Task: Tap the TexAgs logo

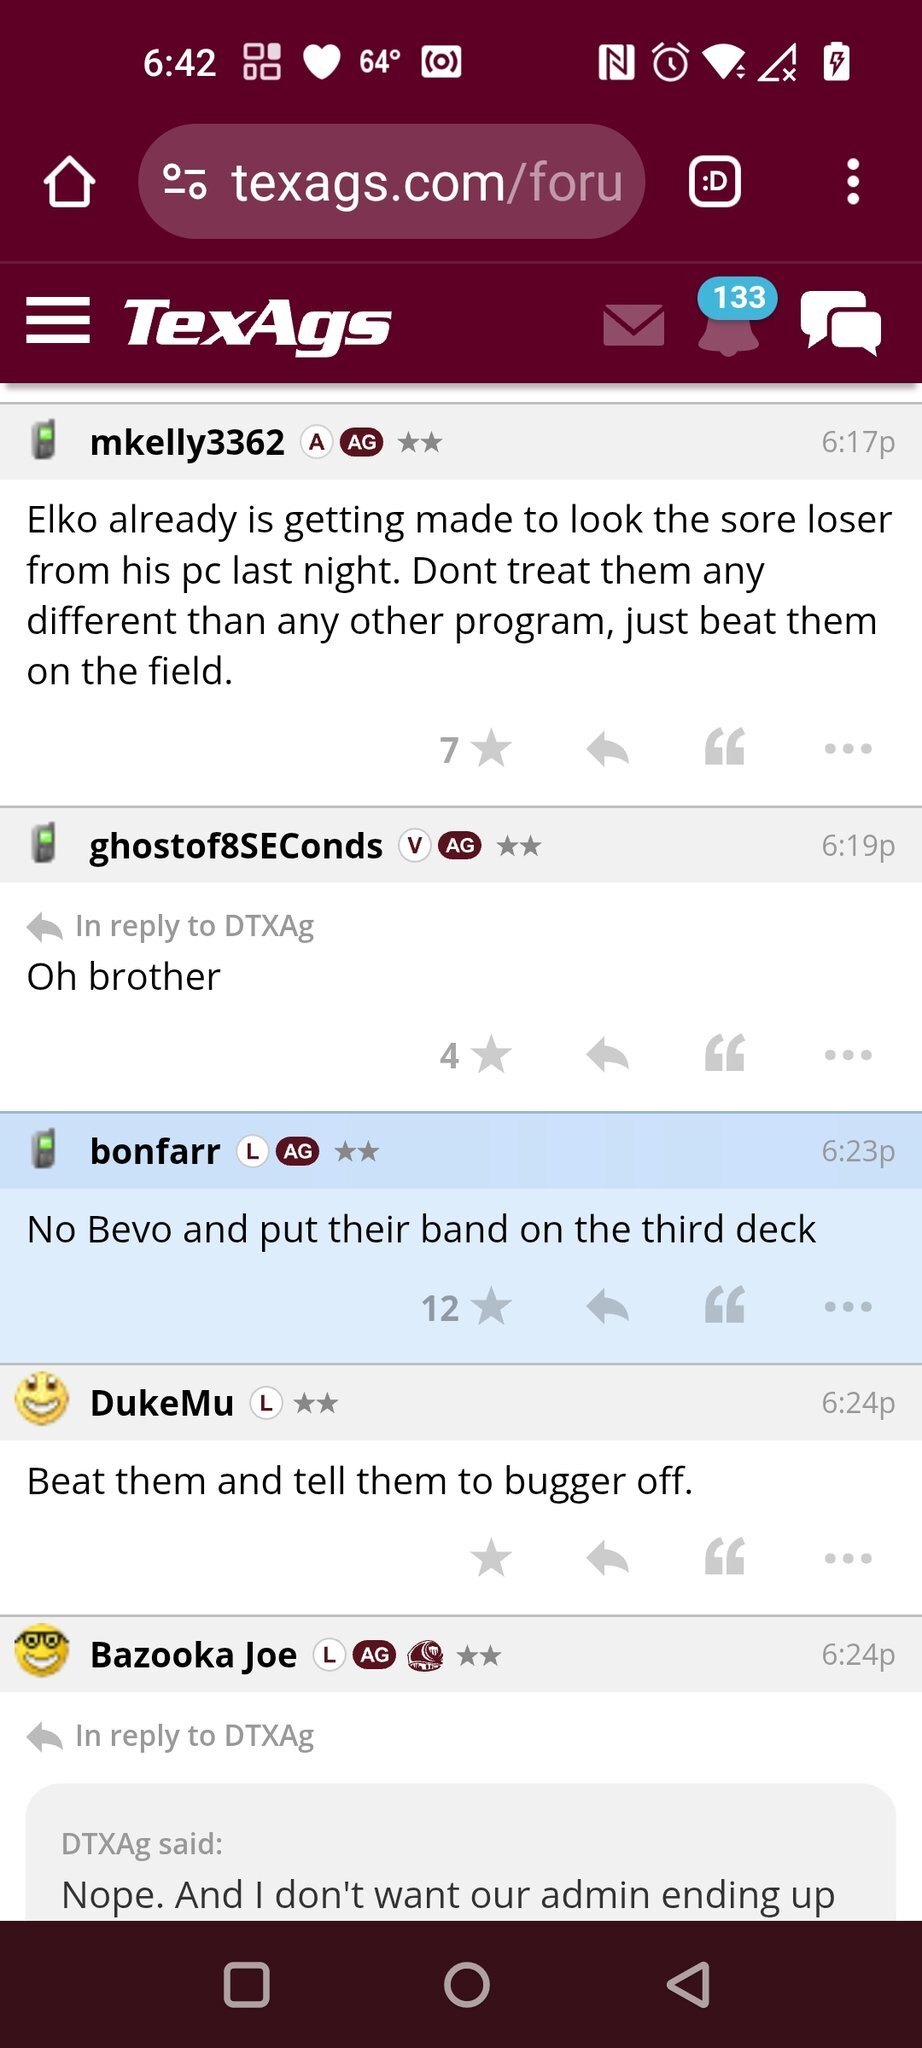Action: [x=257, y=323]
